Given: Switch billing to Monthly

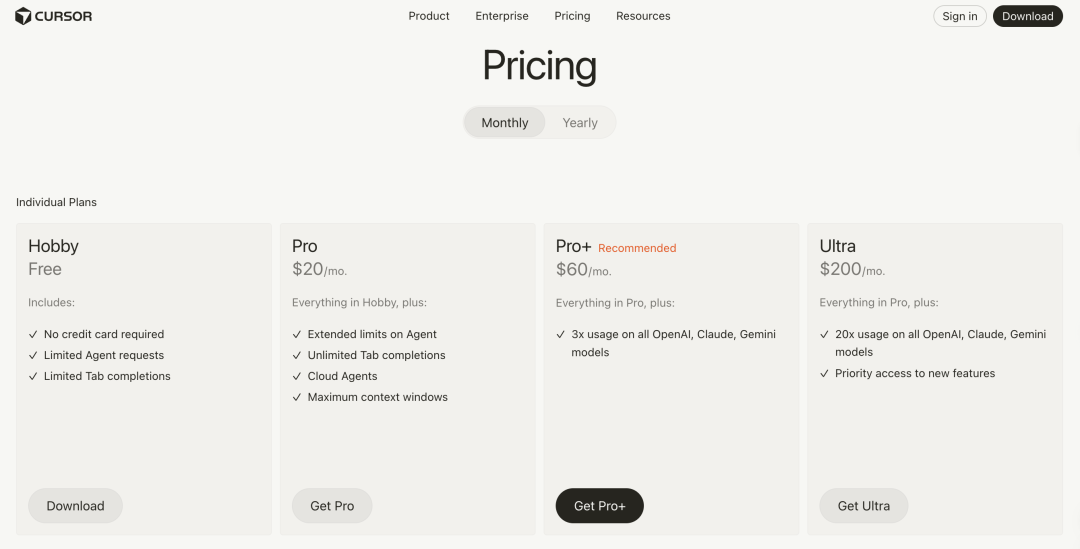Looking at the screenshot, I should coord(505,123).
